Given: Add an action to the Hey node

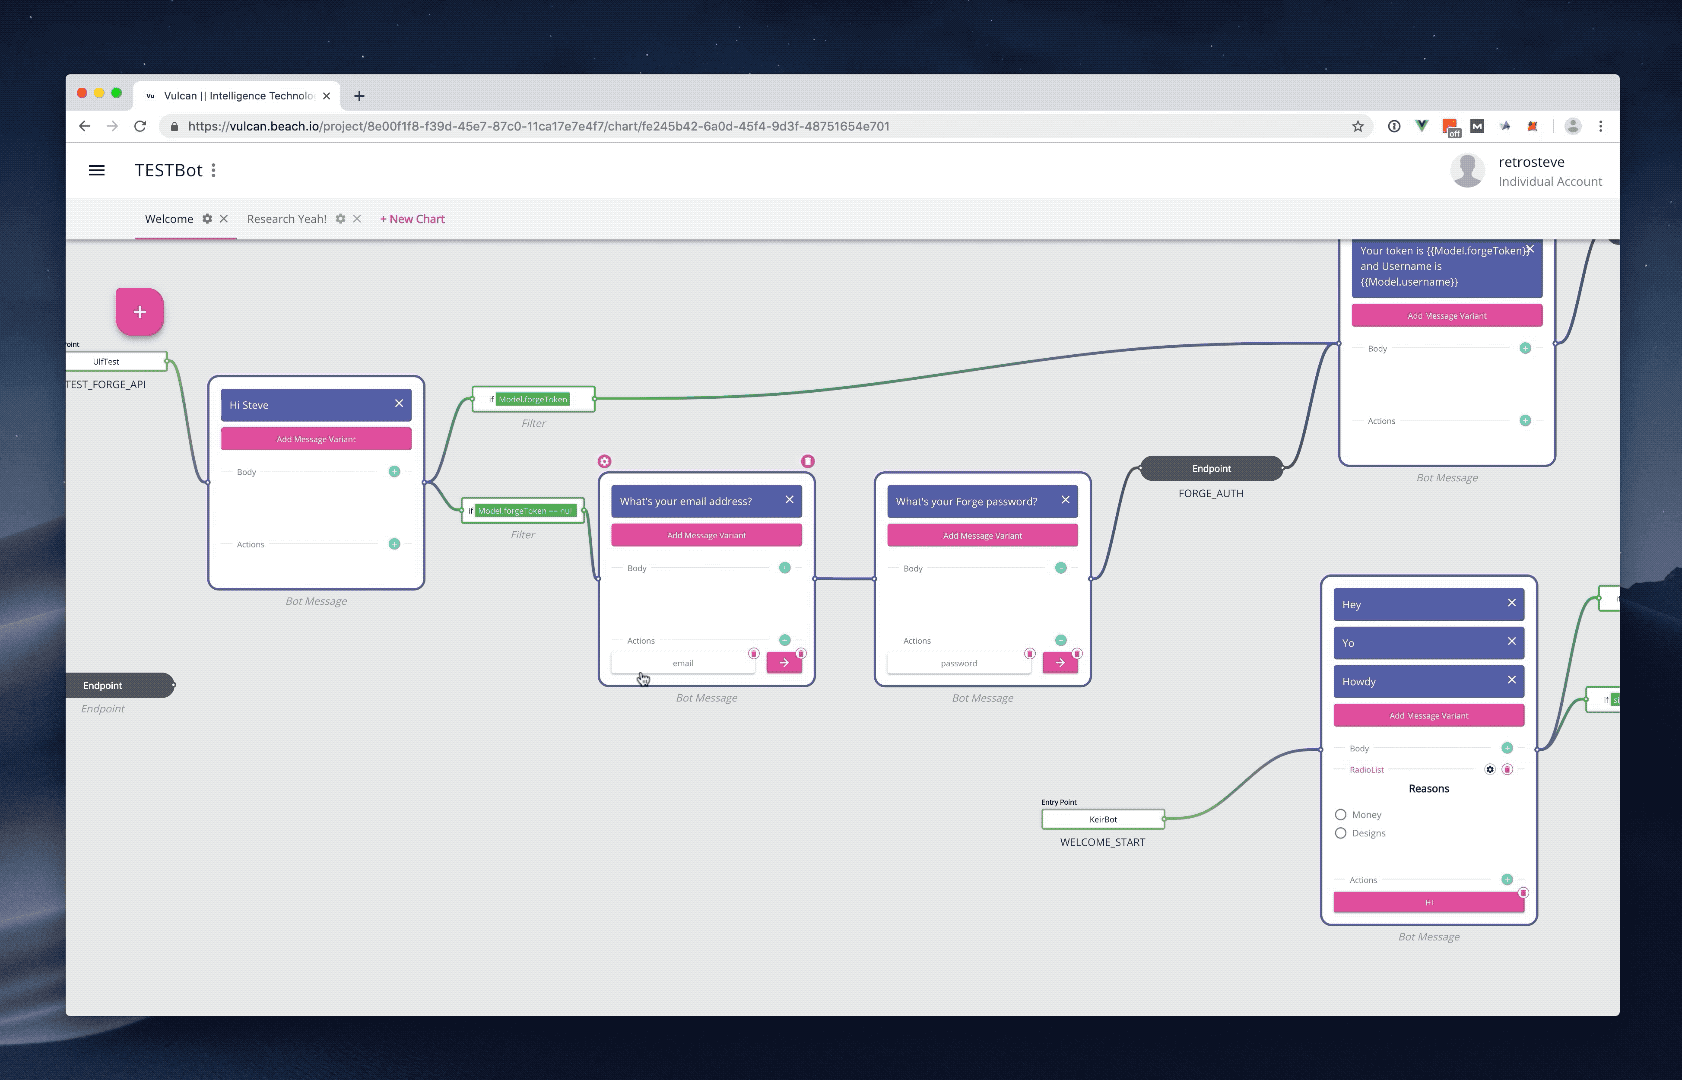Looking at the screenshot, I should (1507, 880).
